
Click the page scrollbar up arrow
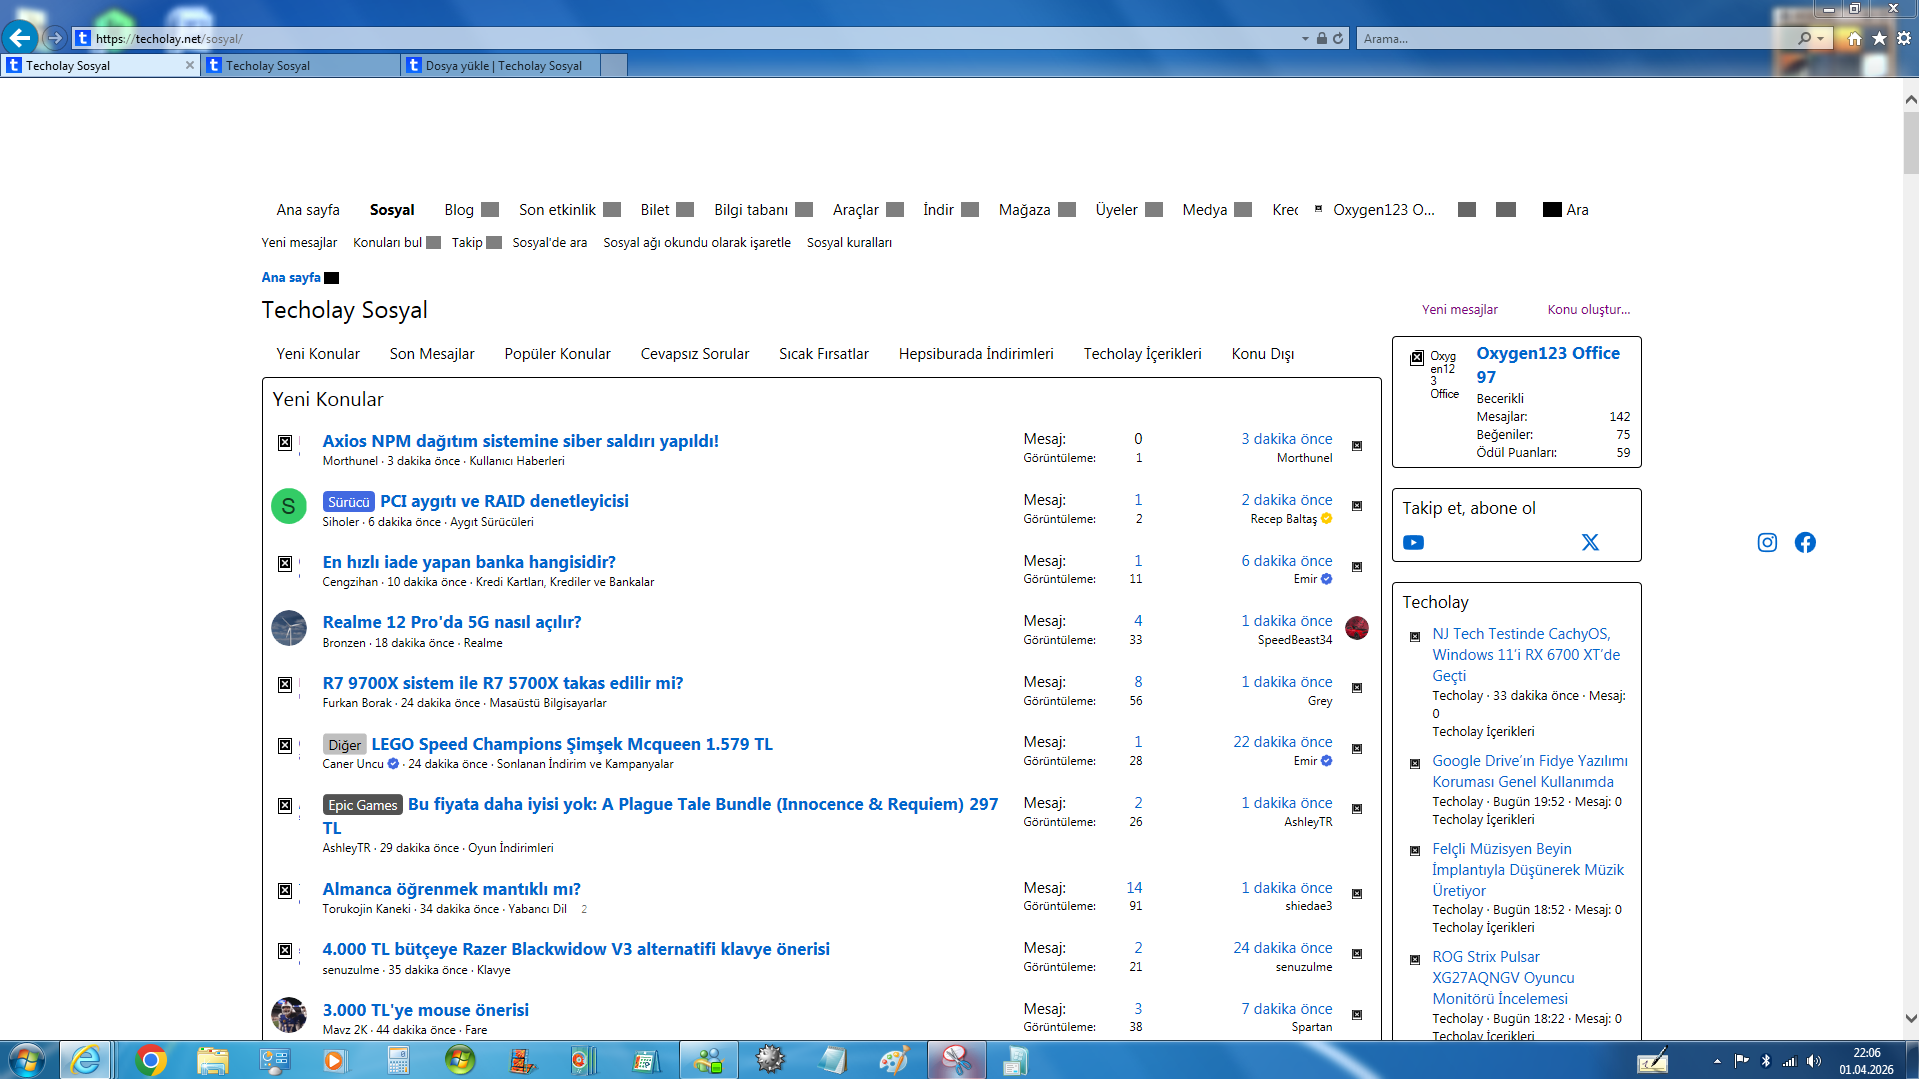(1910, 99)
